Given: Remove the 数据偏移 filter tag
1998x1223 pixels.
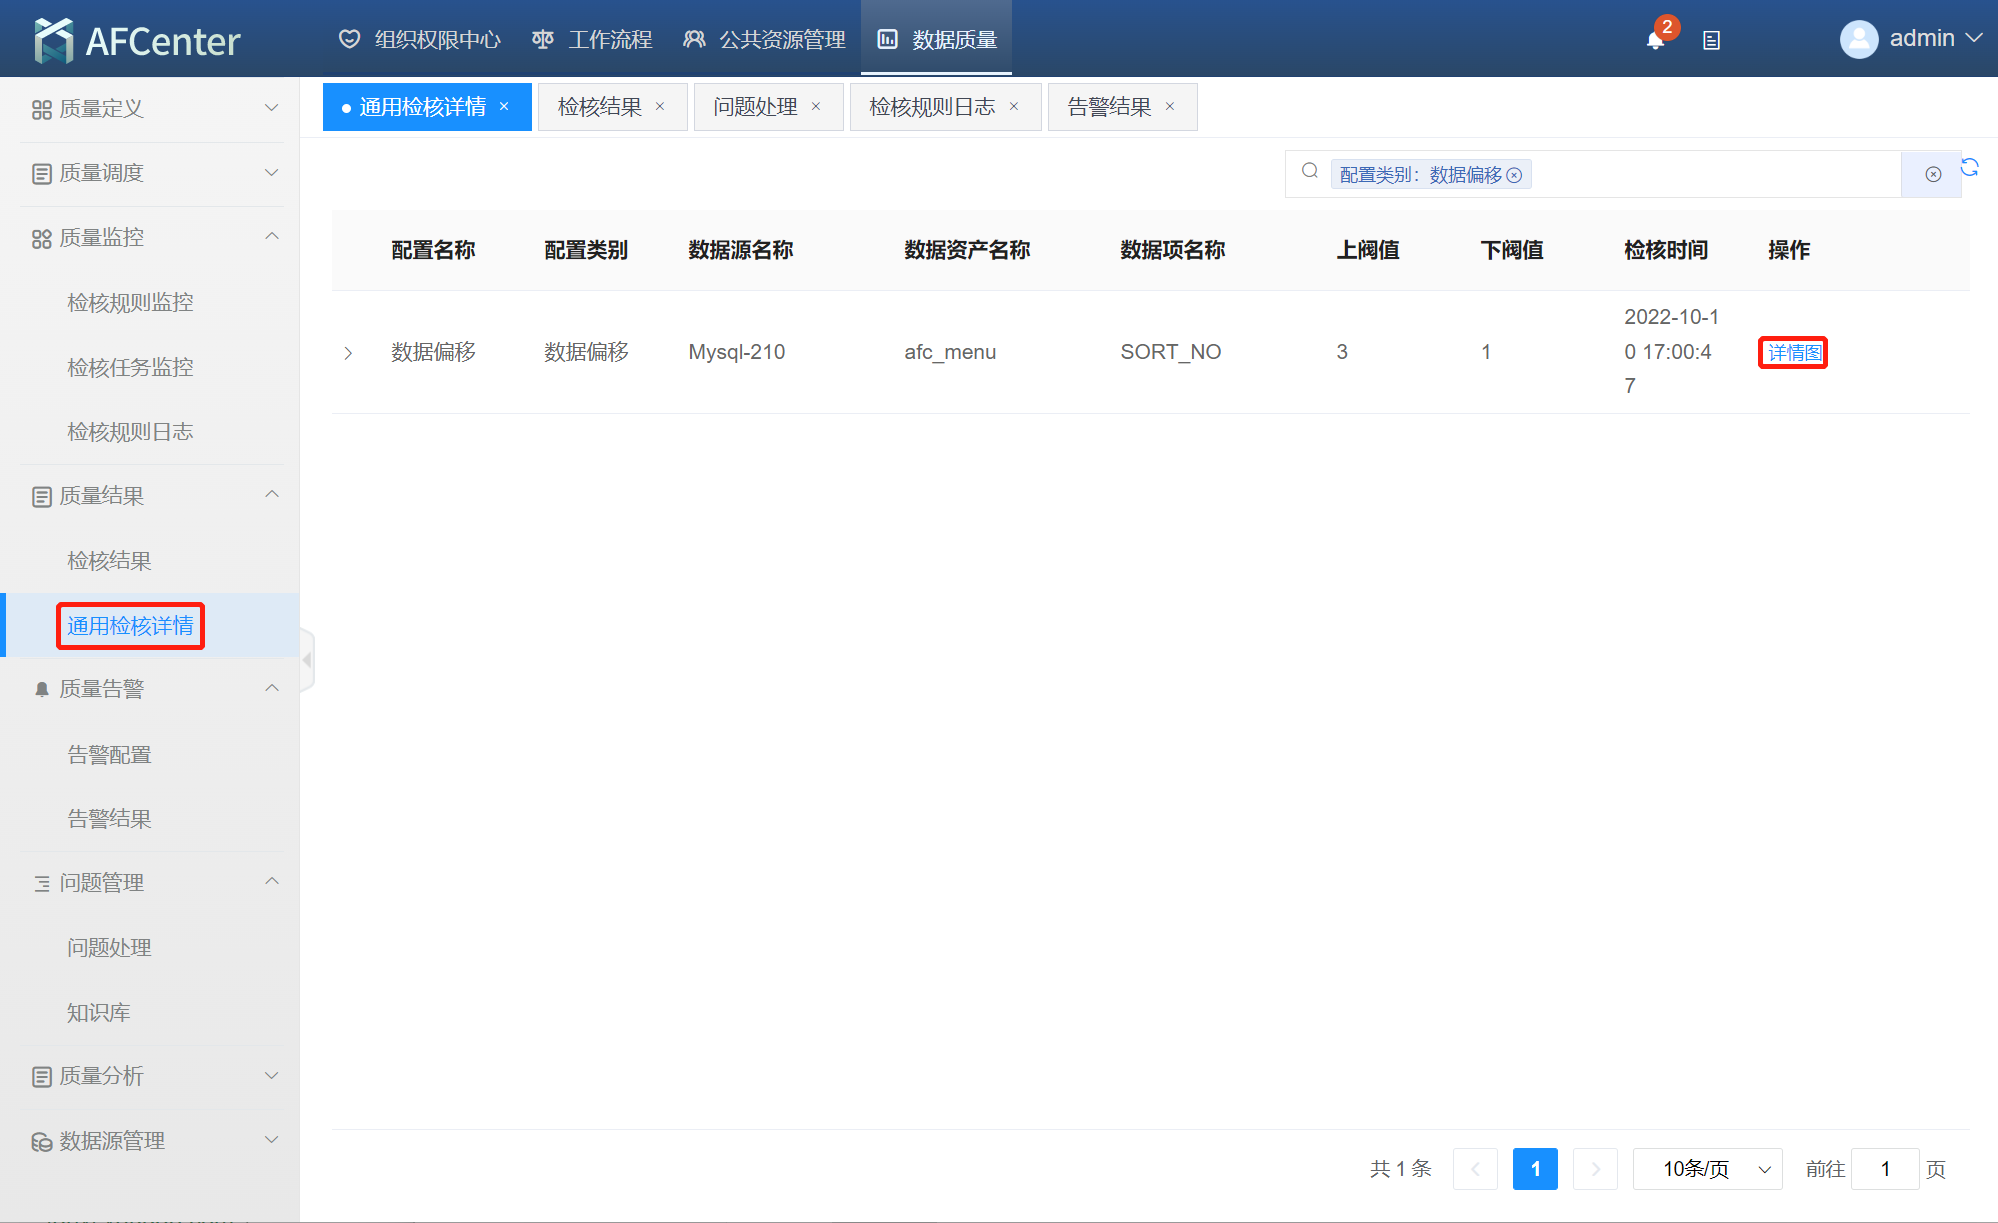Looking at the screenshot, I should point(1515,176).
